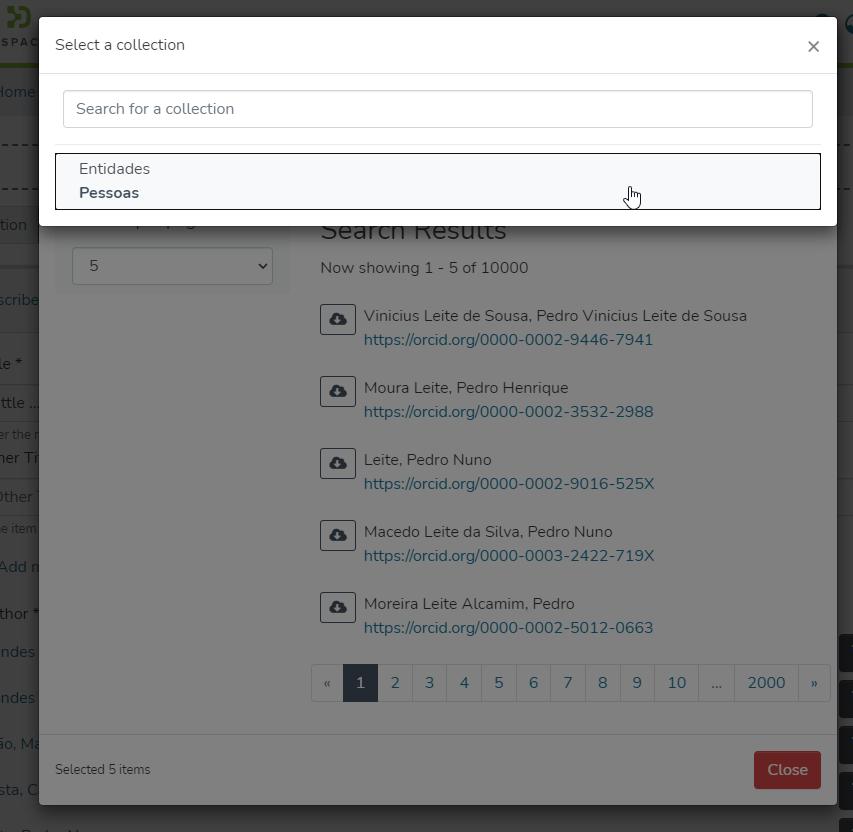This screenshot has width=853, height=832.
Task: Open results per page dropdown showing 5
Action: point(172,266)
